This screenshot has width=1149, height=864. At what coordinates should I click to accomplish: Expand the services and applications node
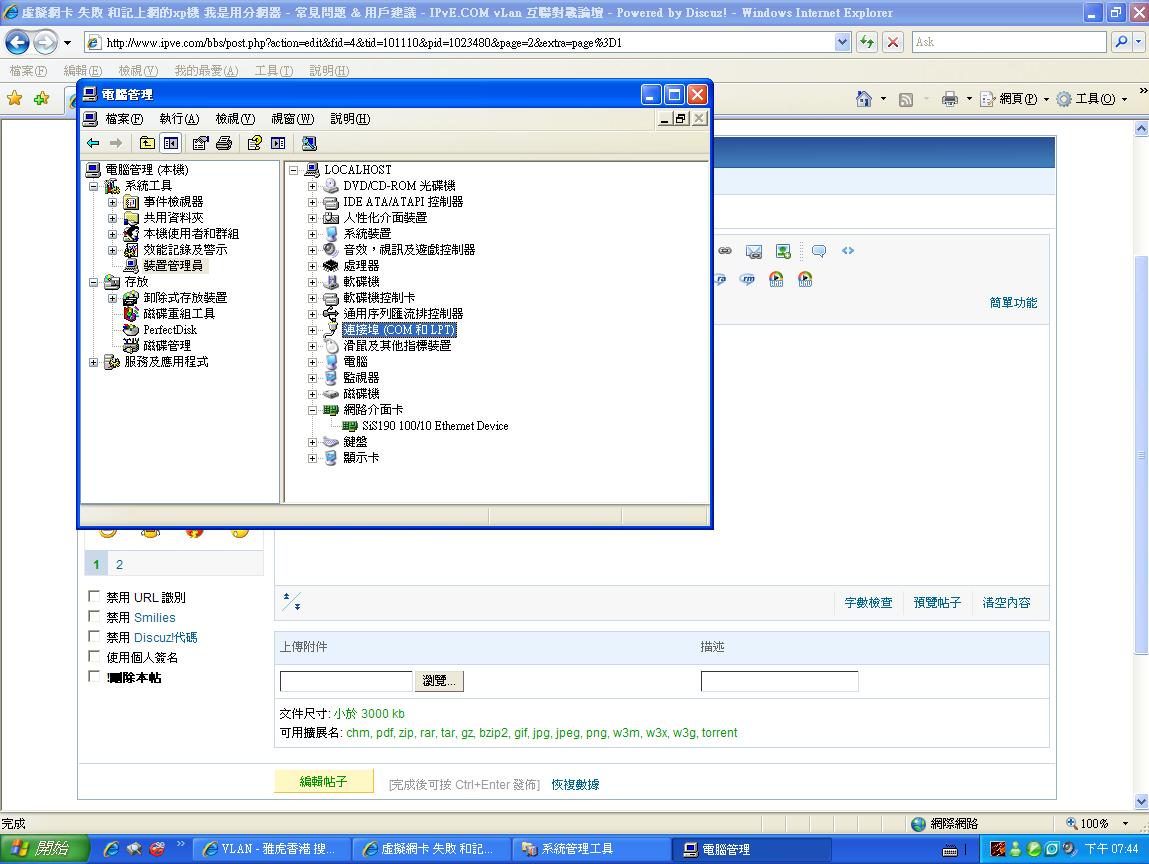(93, 362)
